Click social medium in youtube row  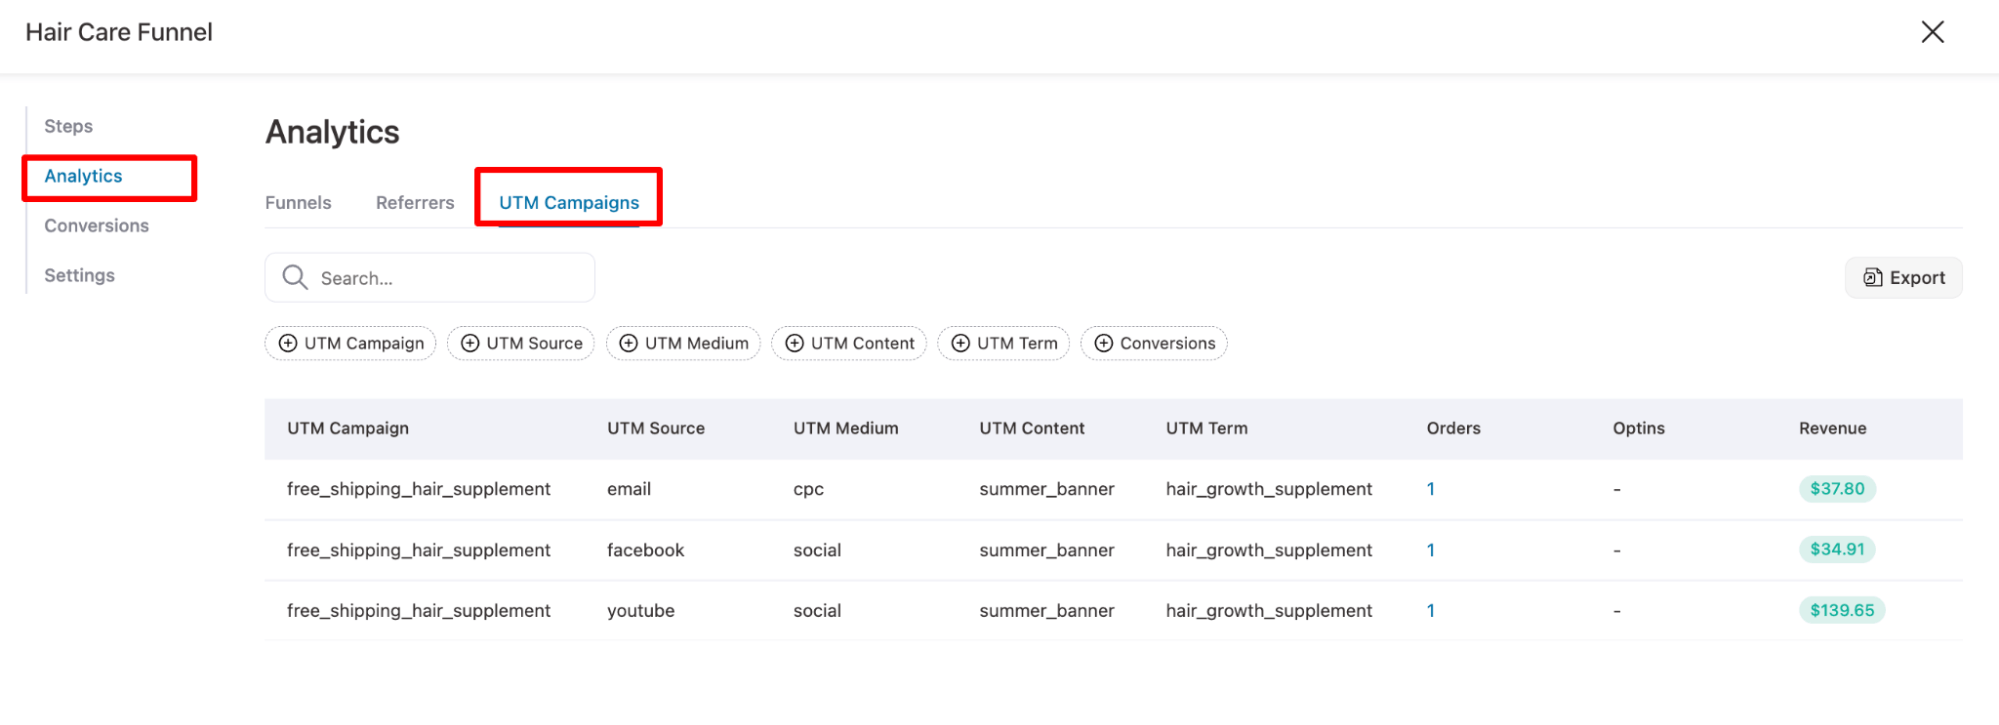pos(817,610)
